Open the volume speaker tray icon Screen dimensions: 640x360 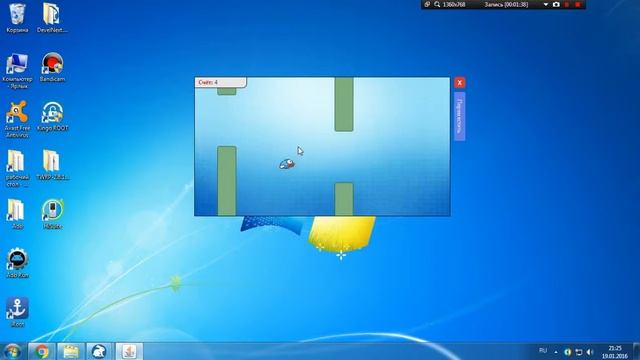(x=590, y=352)
